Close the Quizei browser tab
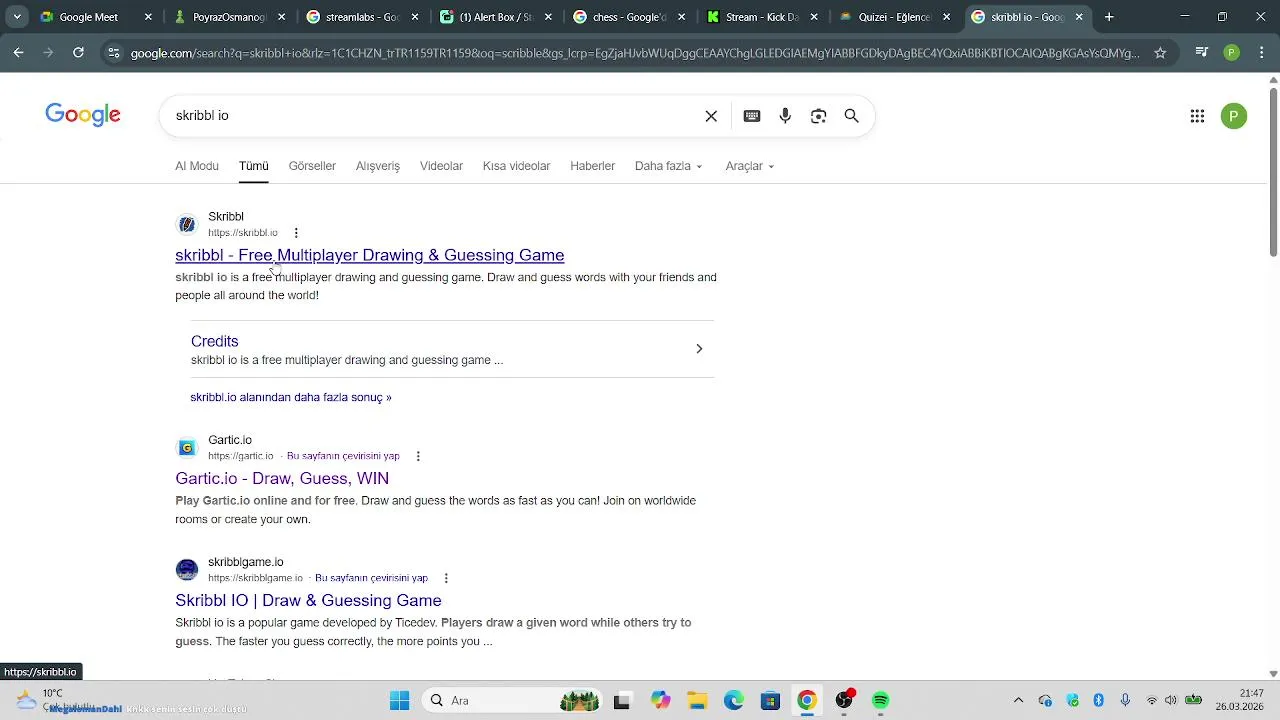Viewport: 1280px width, 720px height. pos(947,17)
